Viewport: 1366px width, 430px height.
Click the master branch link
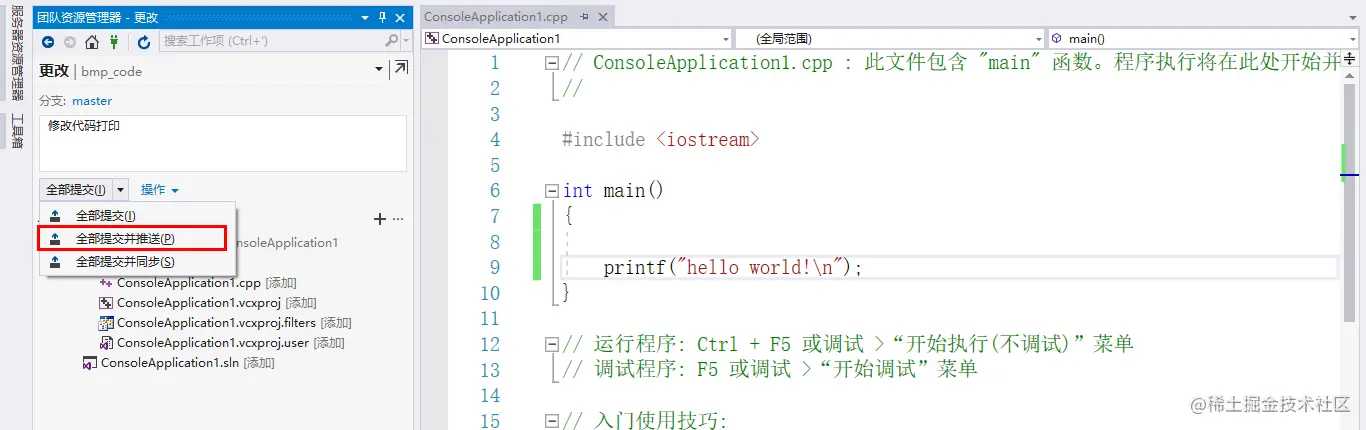(92, 101)
